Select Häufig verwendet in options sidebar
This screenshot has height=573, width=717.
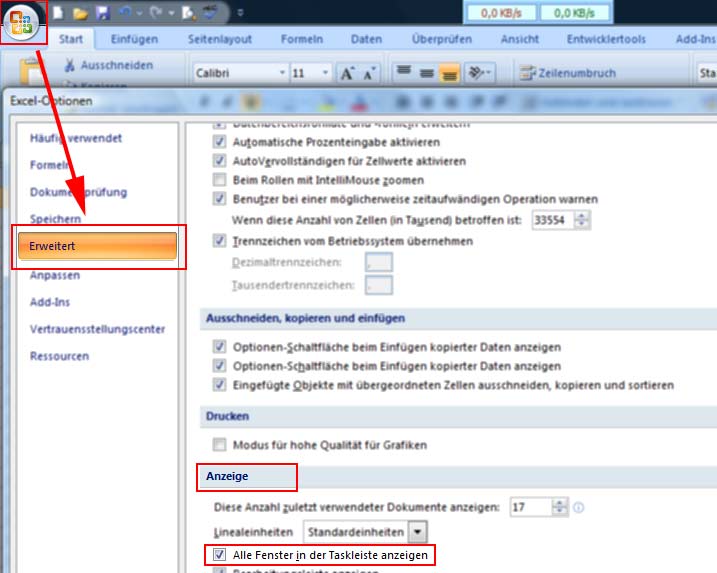pos(76,138)
